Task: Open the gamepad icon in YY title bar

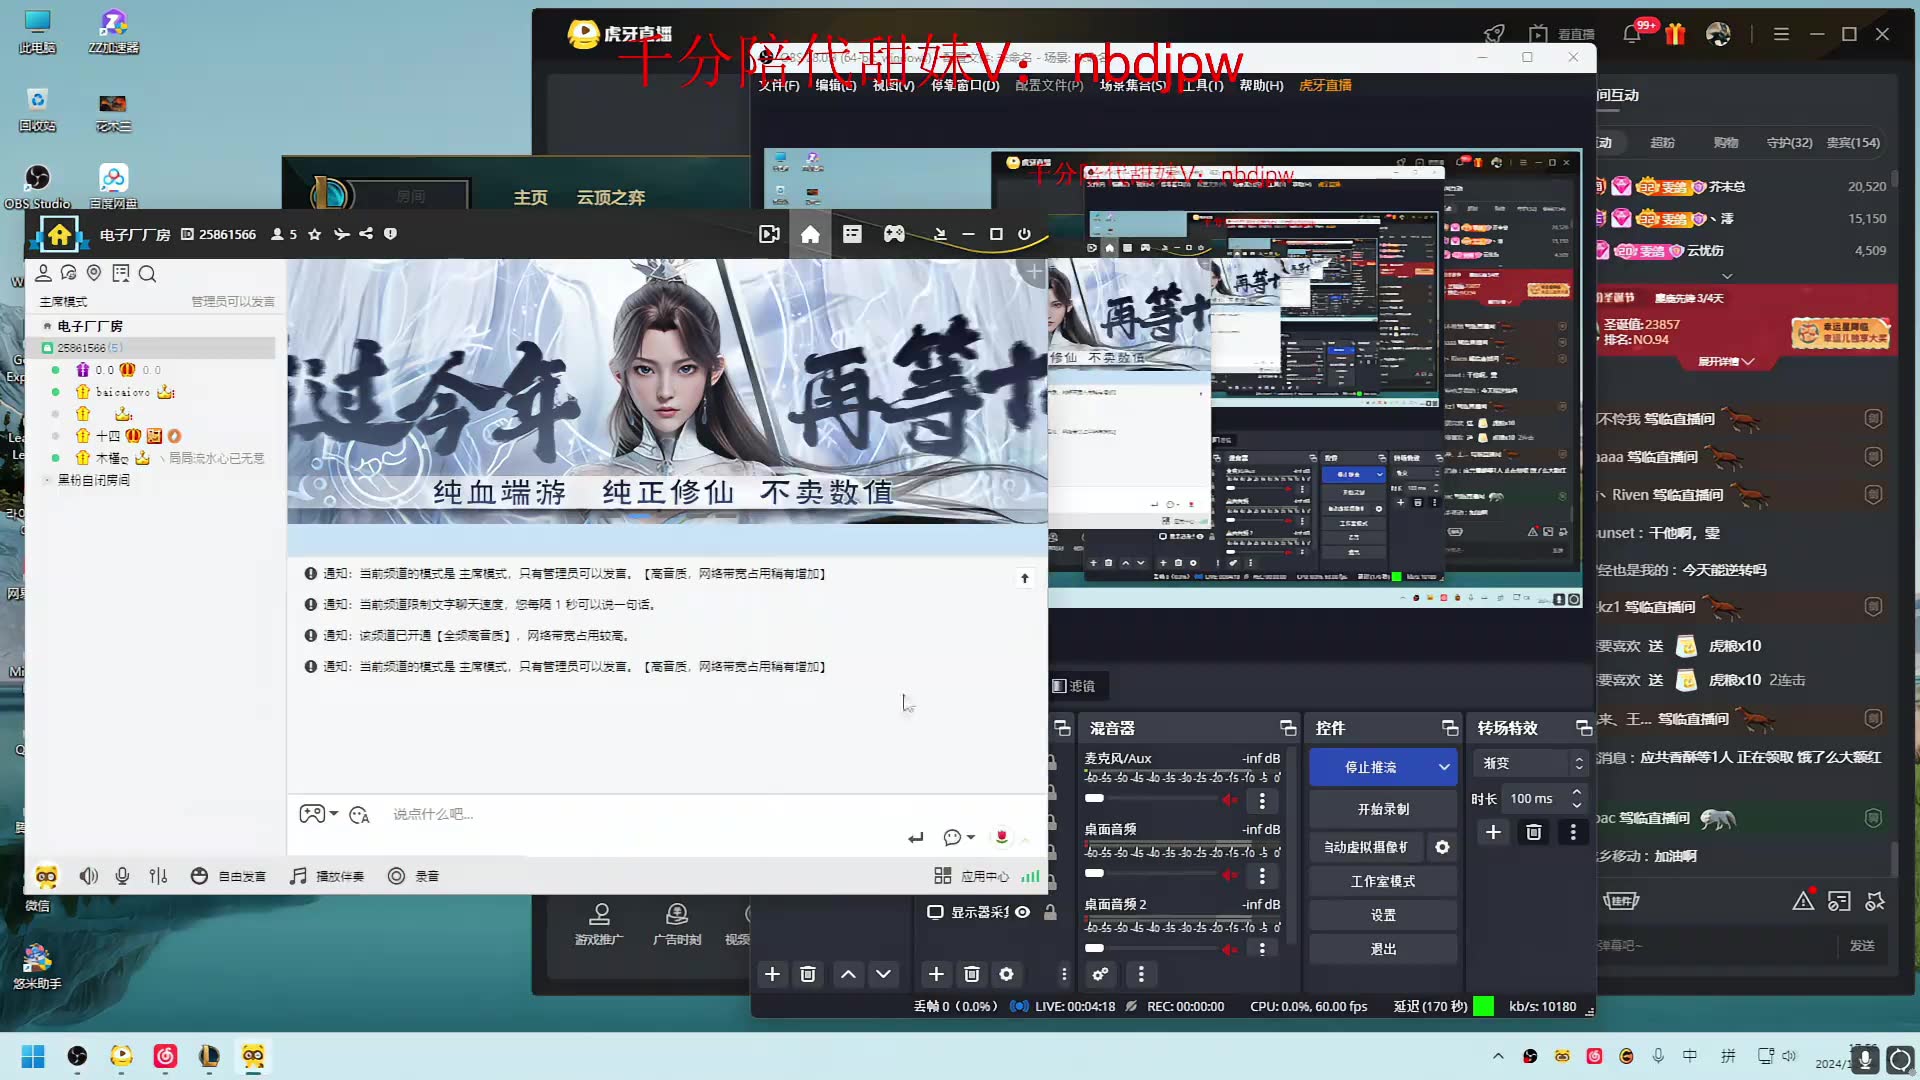Action: click(x=894, y=234)
